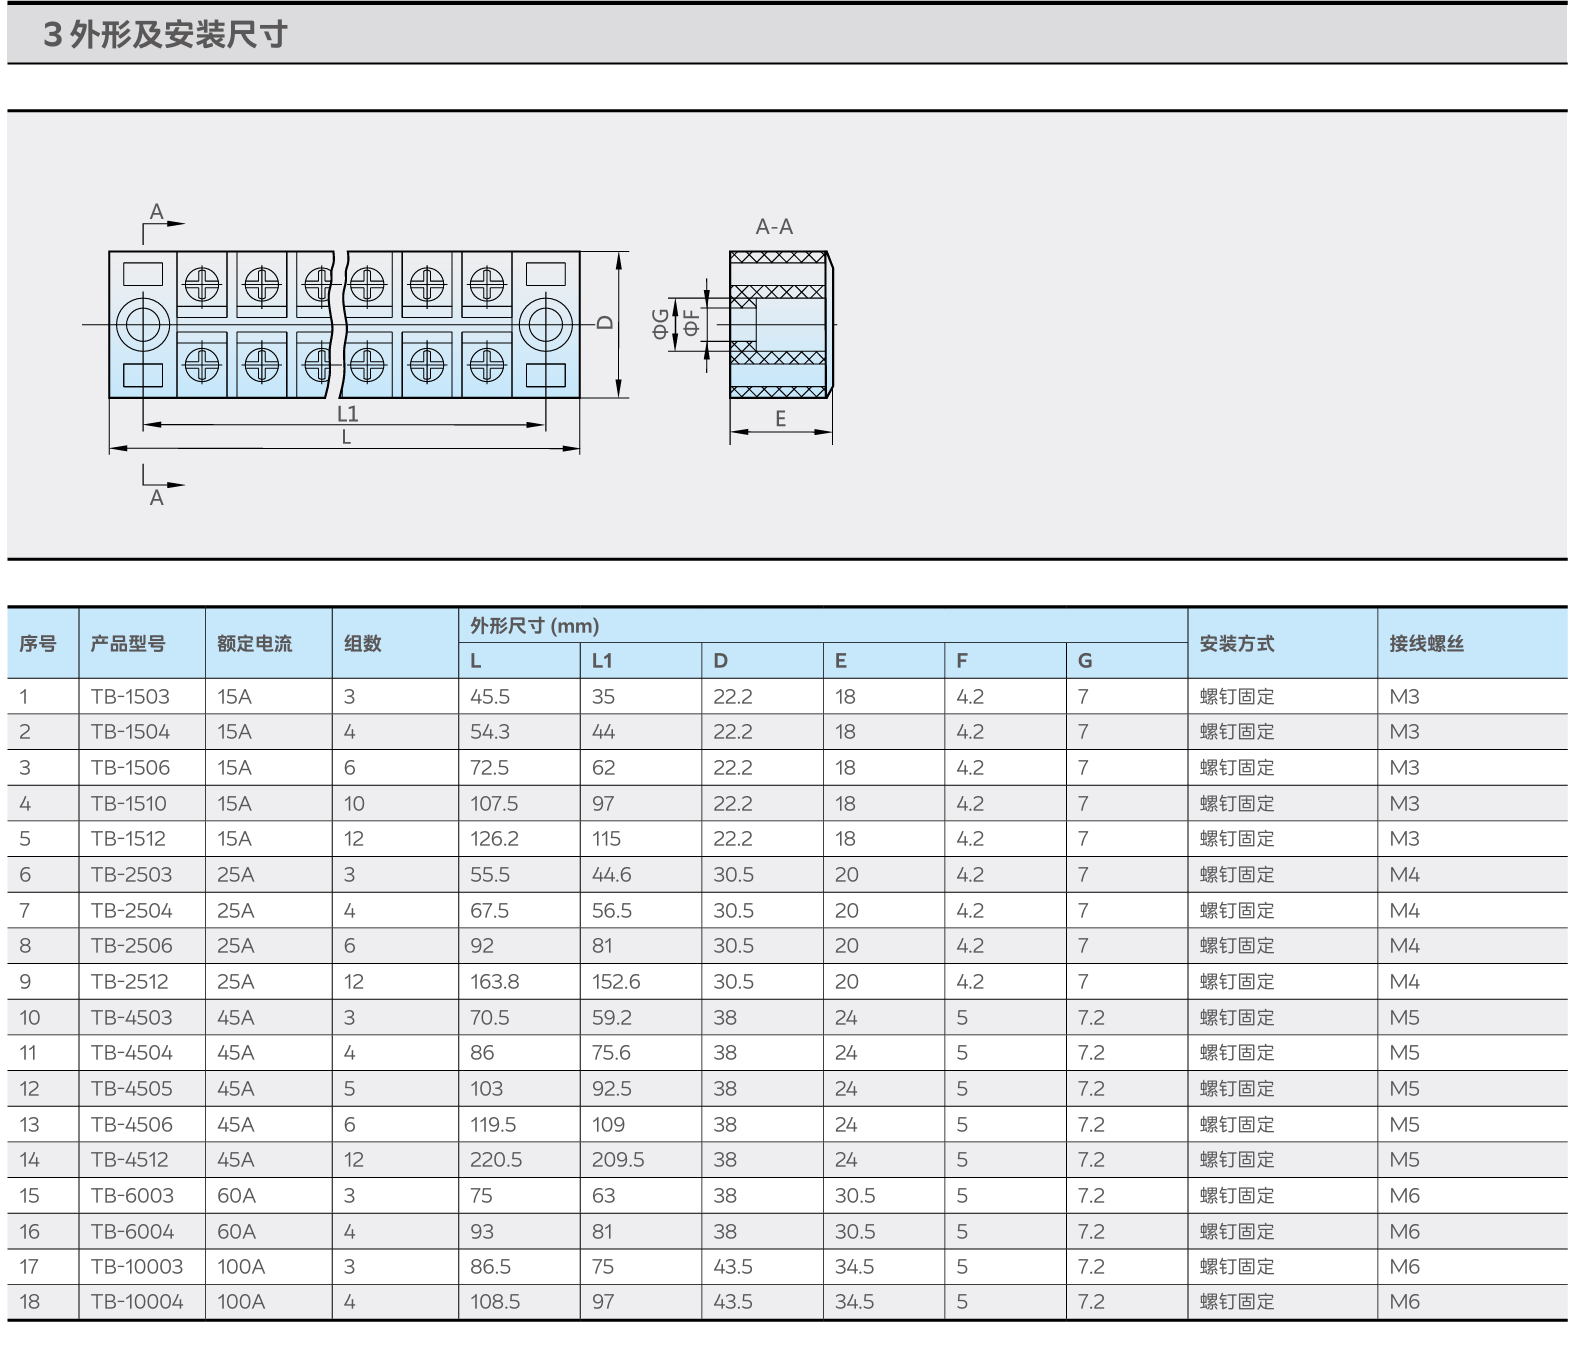Click the 接线螺丝 column header
Screen dimensions: 1573x1349
click(1426, 644)
